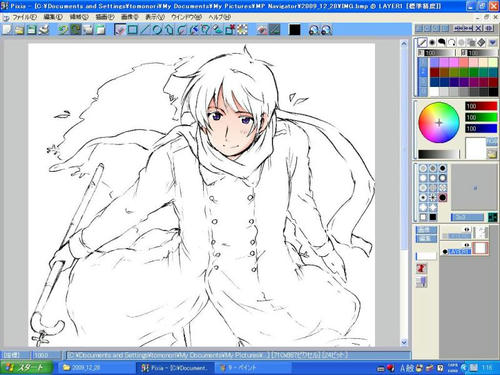Click the scroll-down arrow of canvas scrollbar

click(x=404, y=342)
